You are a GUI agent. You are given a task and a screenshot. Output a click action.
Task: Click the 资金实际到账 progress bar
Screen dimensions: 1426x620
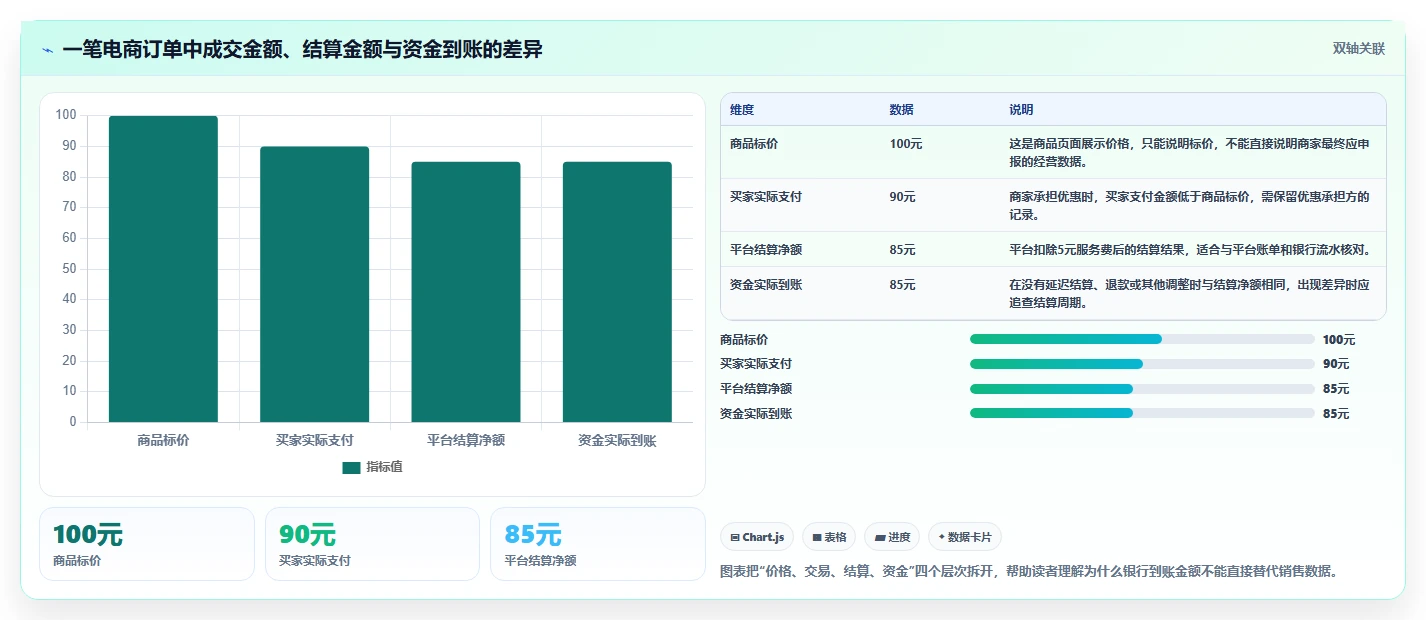(1142, 413)
